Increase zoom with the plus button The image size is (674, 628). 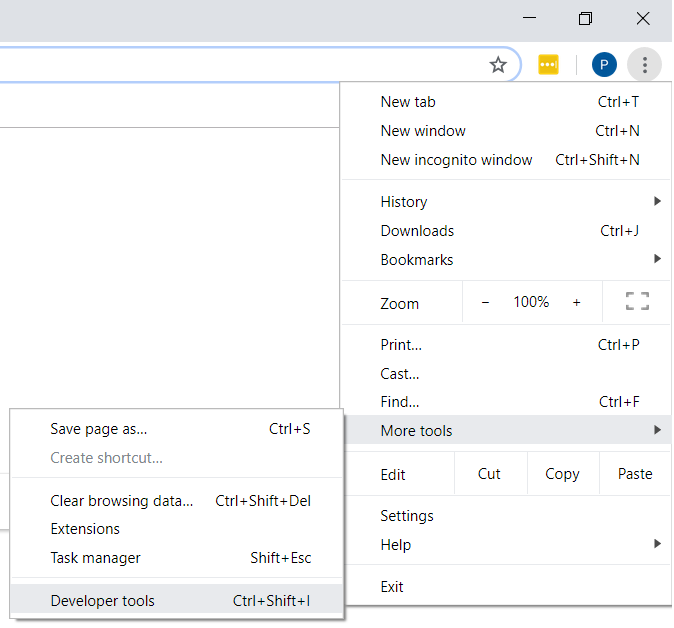(576, 302)
